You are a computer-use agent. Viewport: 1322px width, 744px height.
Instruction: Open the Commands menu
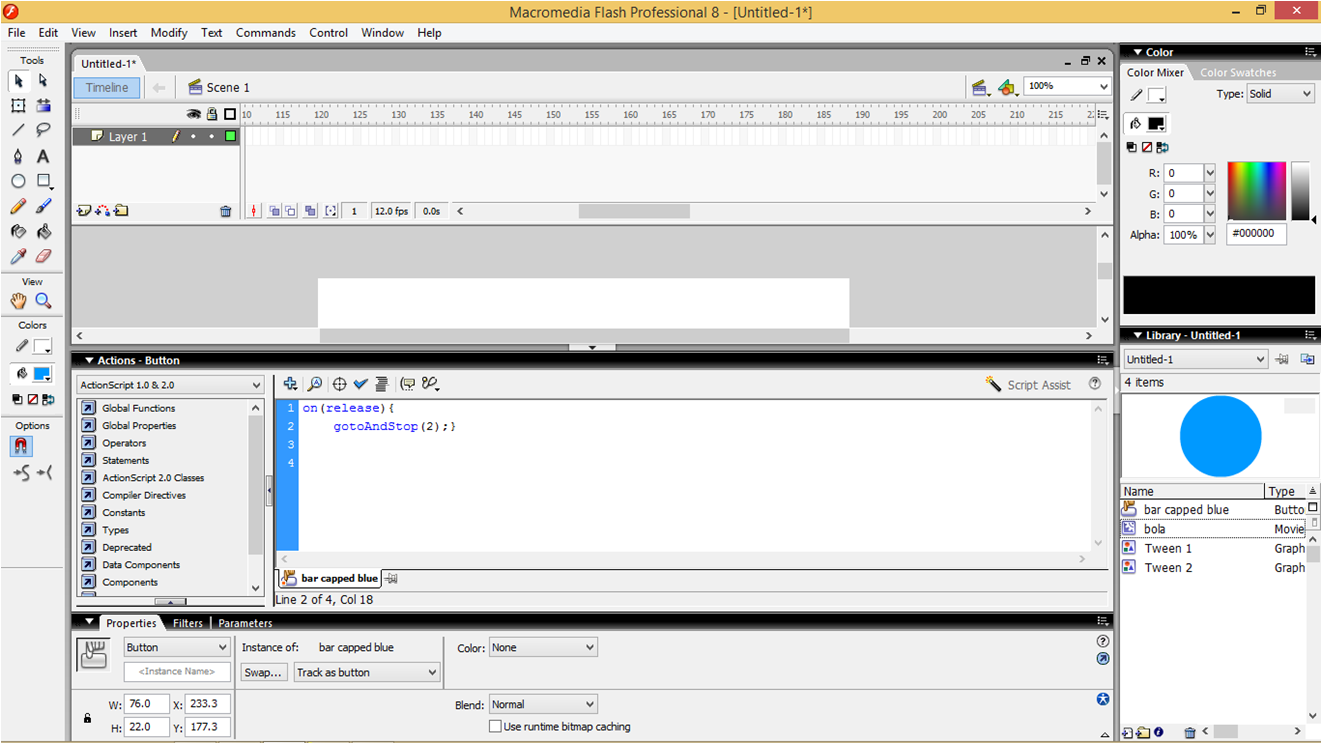click(x=266, y=33)
